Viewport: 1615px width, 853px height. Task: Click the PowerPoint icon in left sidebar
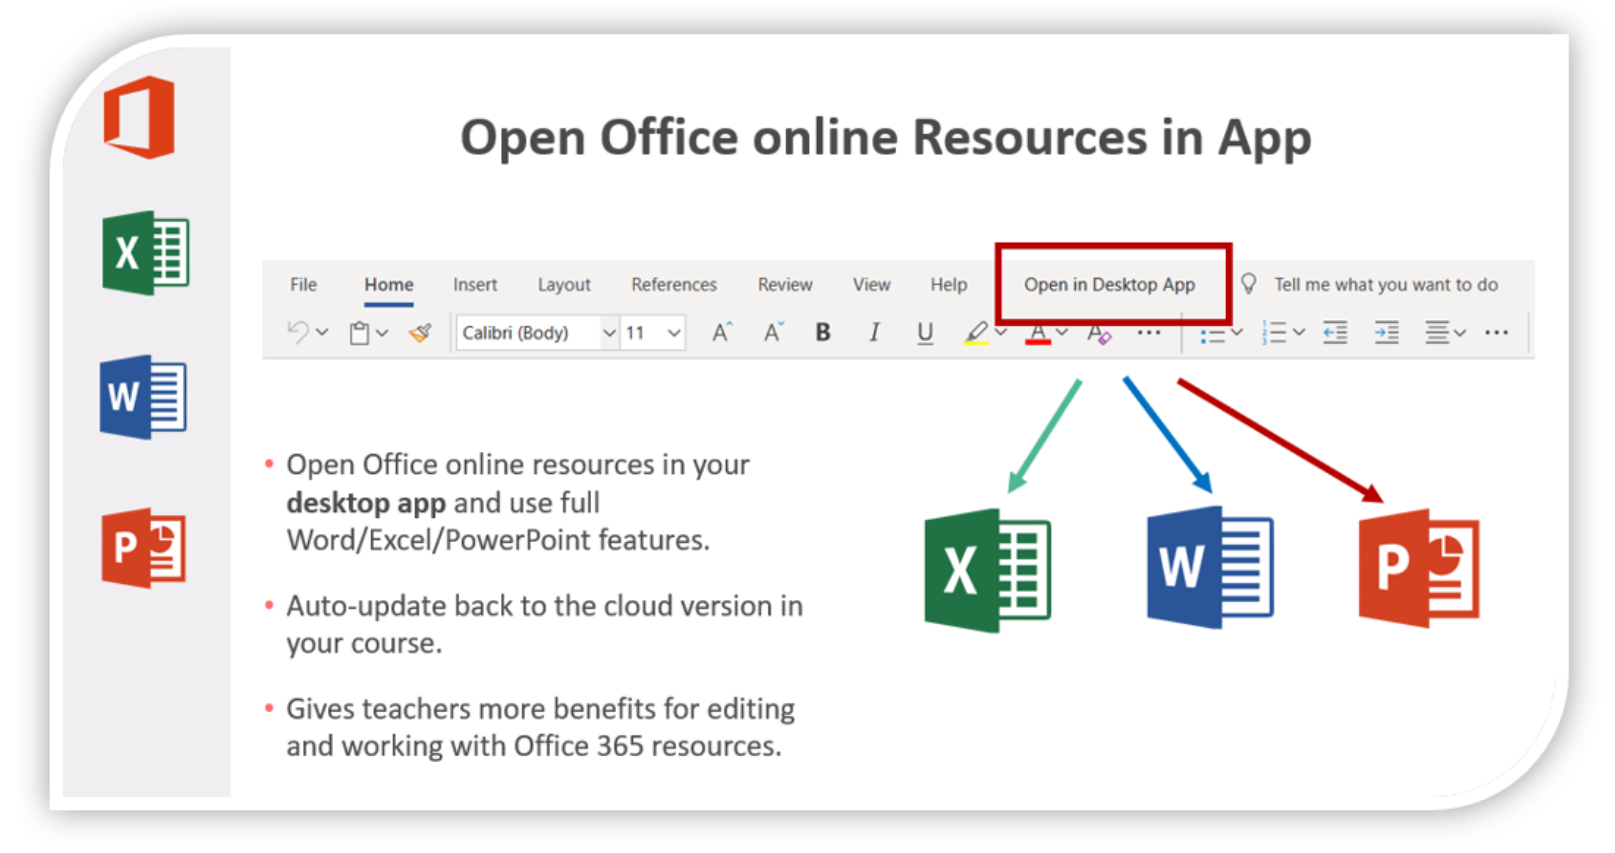pos(143,548)
